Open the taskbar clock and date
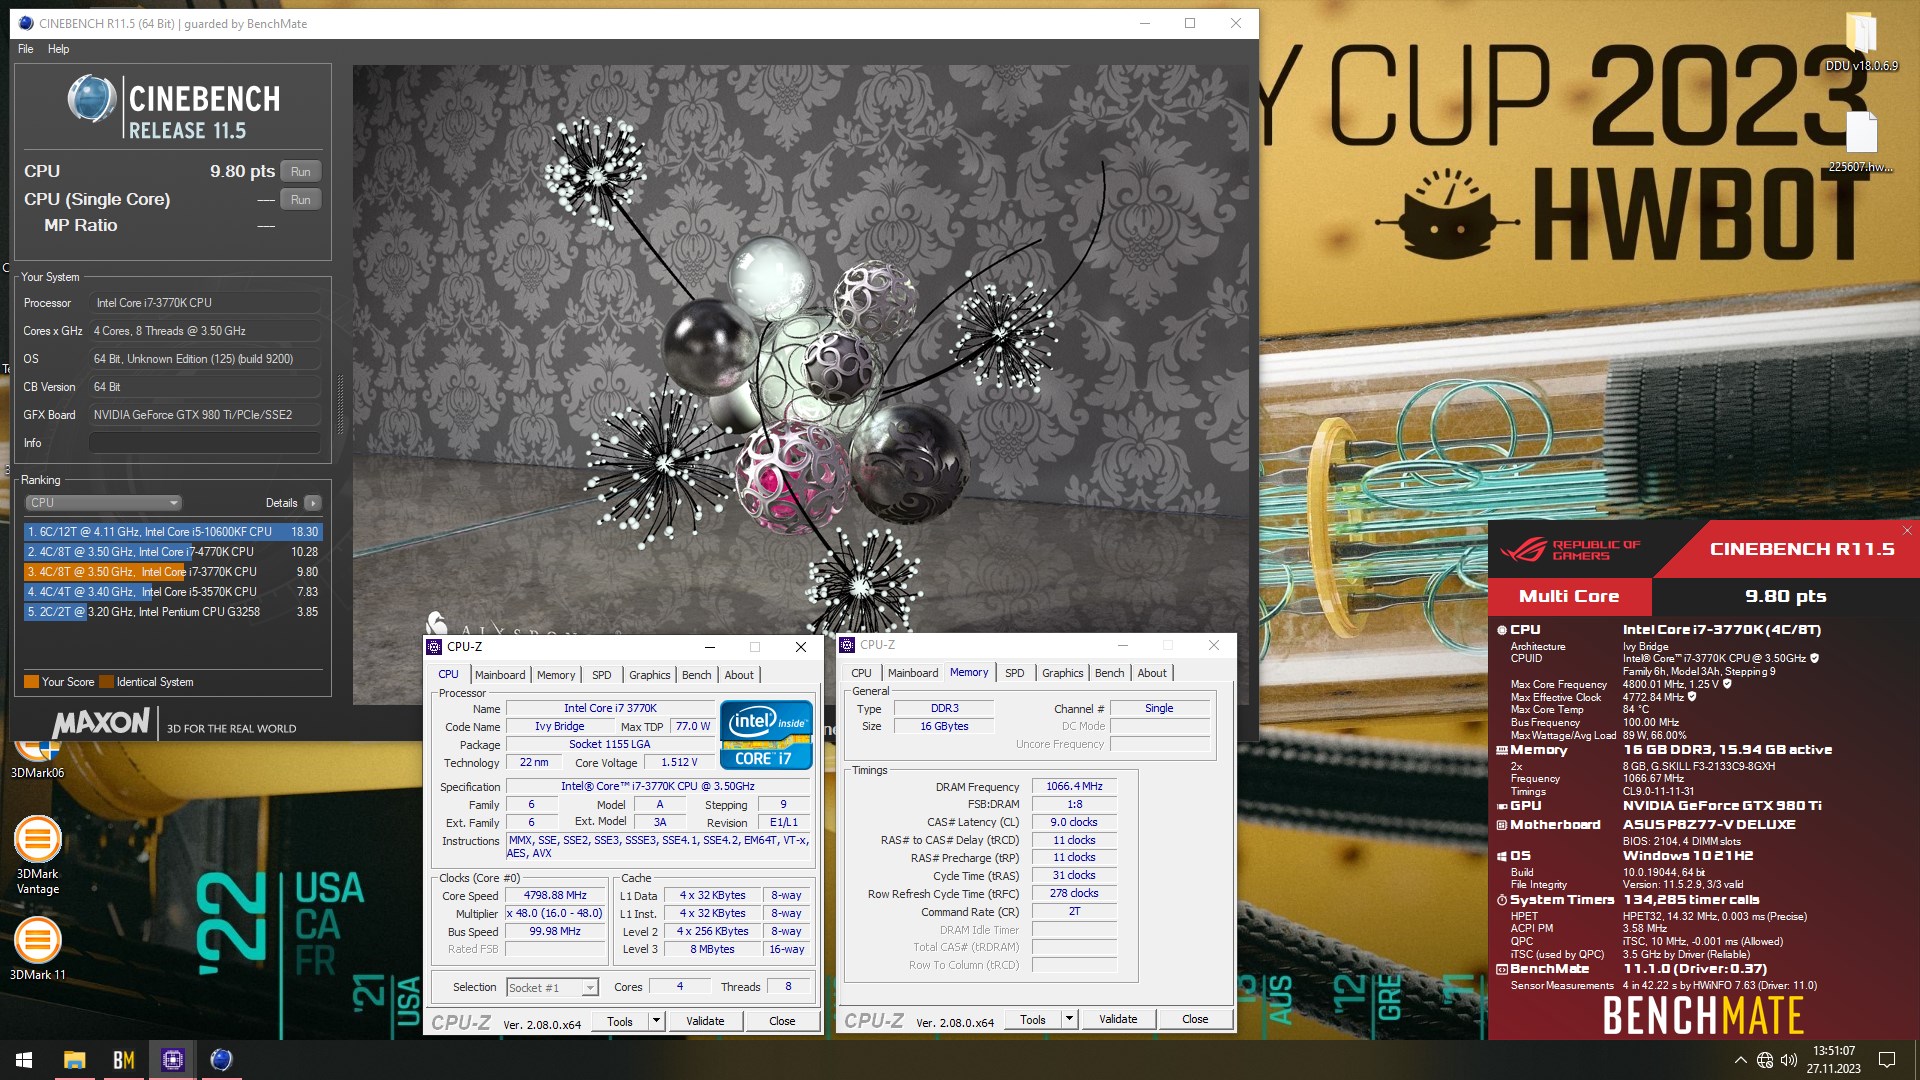Viewport: 1920px width, 1080px height. (x=1833, y=1060)
